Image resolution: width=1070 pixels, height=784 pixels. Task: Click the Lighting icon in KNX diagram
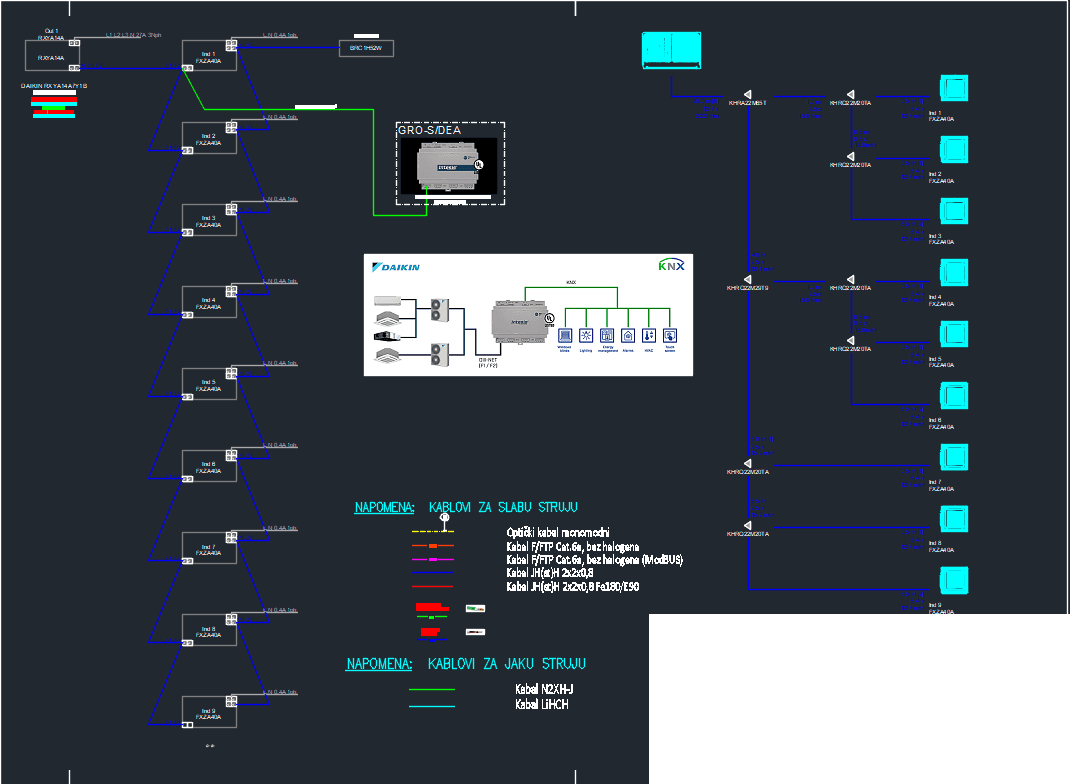pos(585,337)
